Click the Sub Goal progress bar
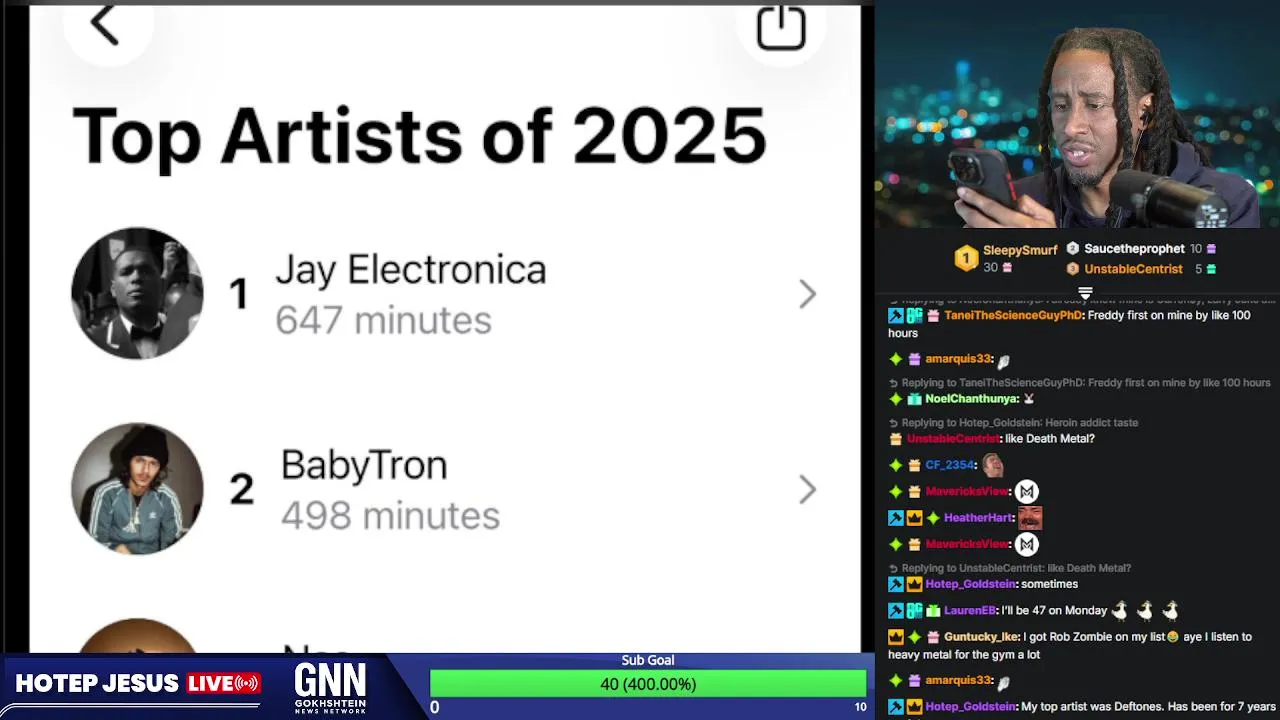 tap(648, 684)
